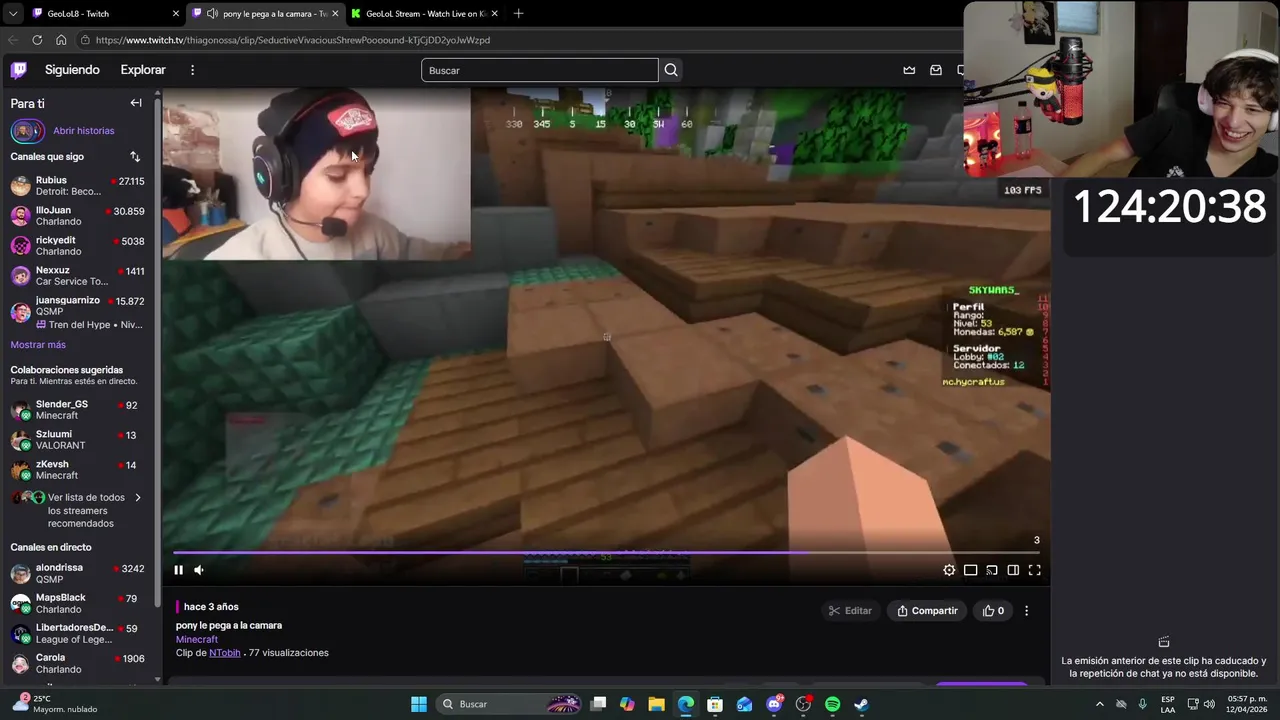Viewport: 1280px width, 720px height.
Task: Open IlloJuan channel in sidebar
Action: coord(78,216)
